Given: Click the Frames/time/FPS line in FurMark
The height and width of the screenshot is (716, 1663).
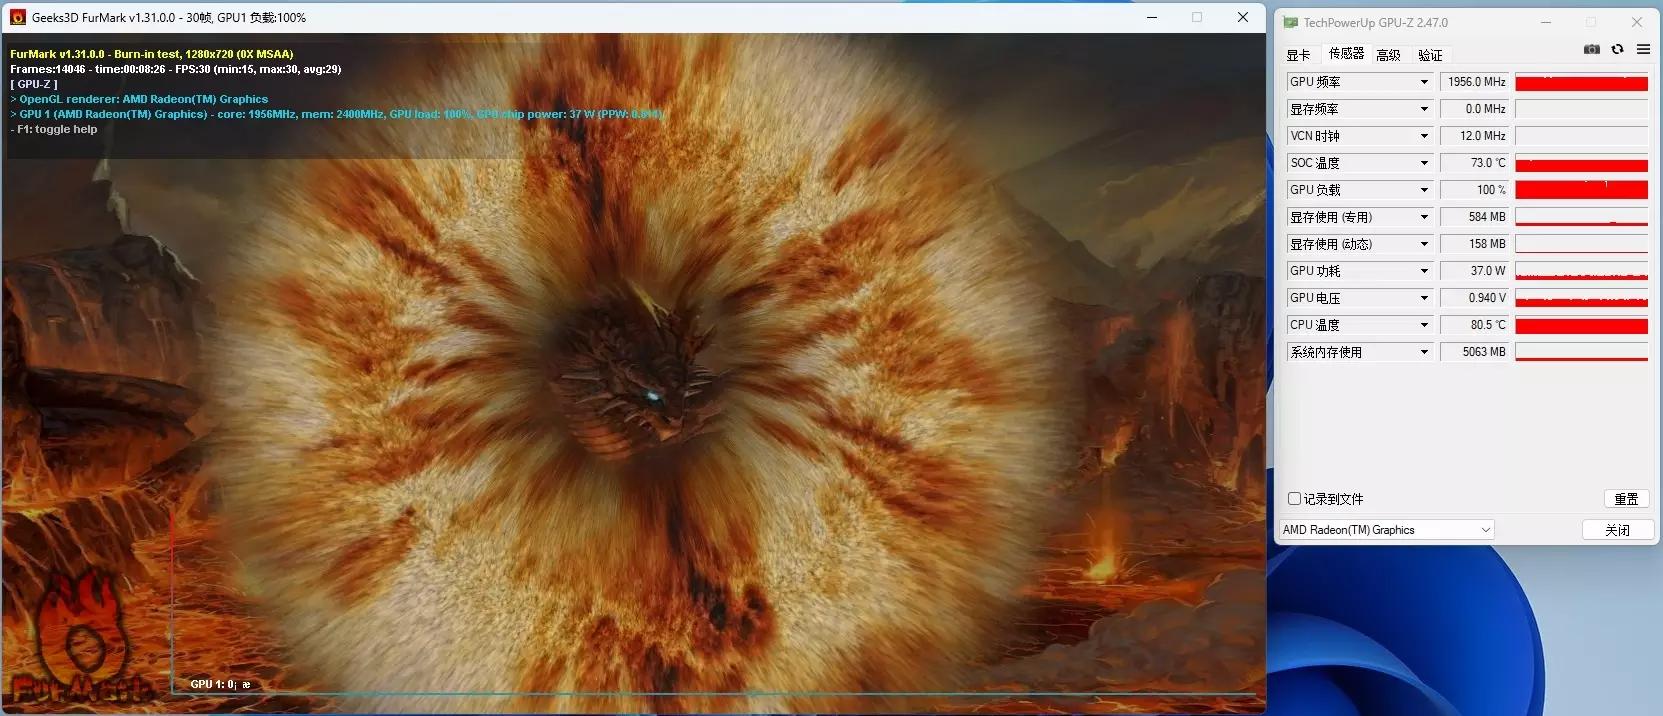Looking at the screenshot, I should click(x=176, y=69).
